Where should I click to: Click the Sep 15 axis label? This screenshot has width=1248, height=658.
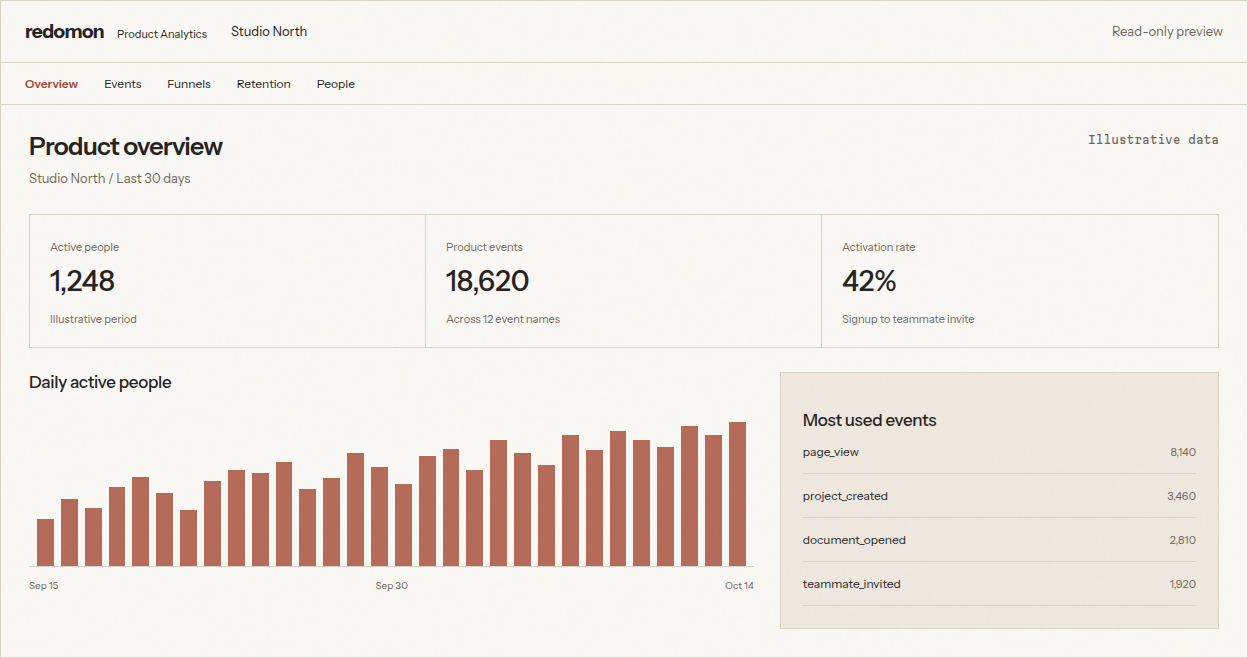coord(44,586)
